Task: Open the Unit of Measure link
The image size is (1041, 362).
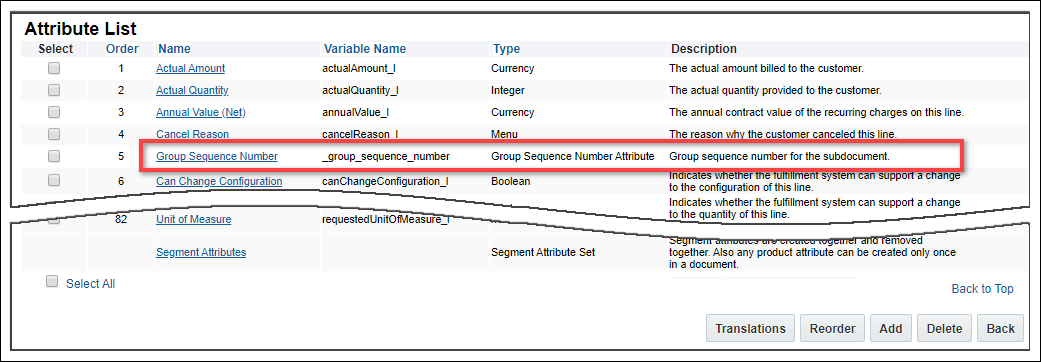Action: pyautogui.click(x=194, y=219)
